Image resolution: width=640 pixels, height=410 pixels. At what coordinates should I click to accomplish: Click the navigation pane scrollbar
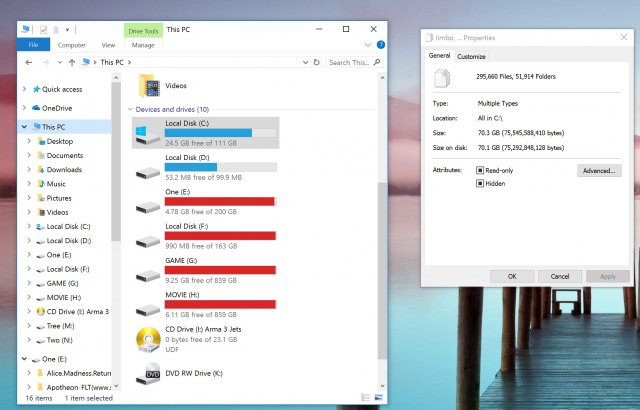point(116,161)
